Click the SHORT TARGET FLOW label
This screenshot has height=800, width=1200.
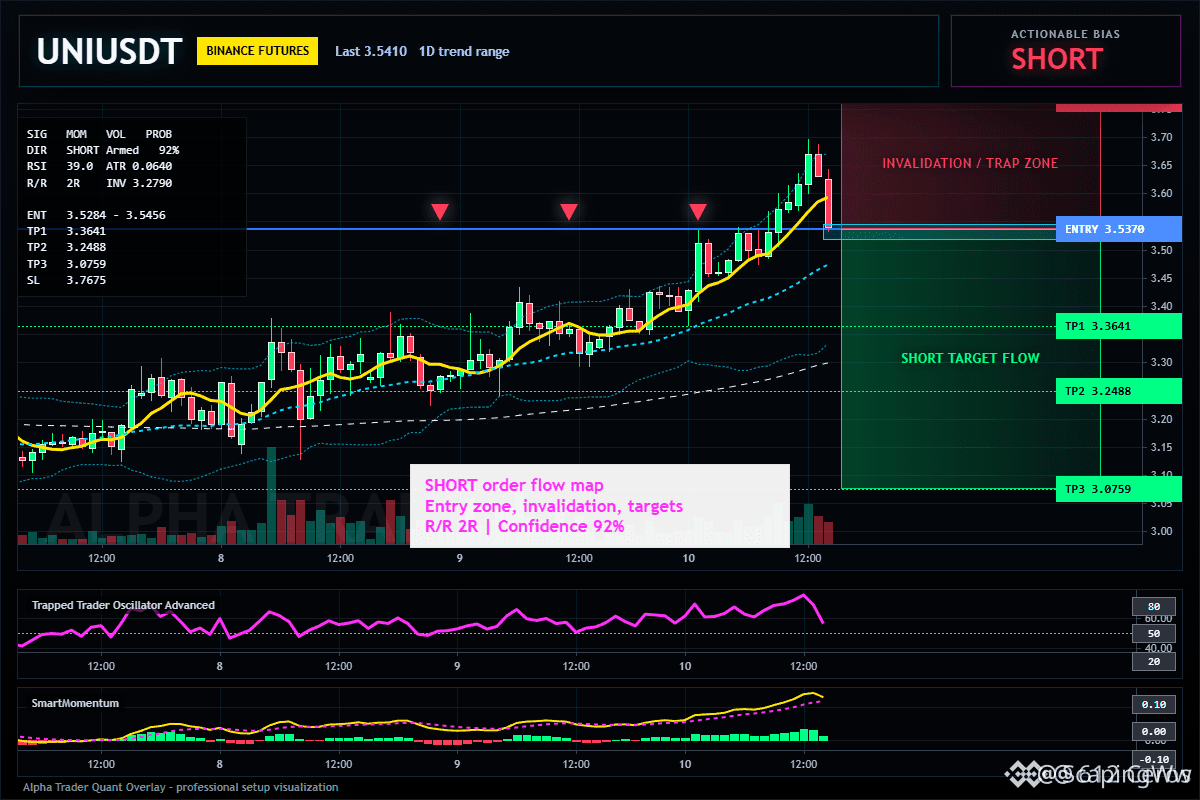(970, 358)
